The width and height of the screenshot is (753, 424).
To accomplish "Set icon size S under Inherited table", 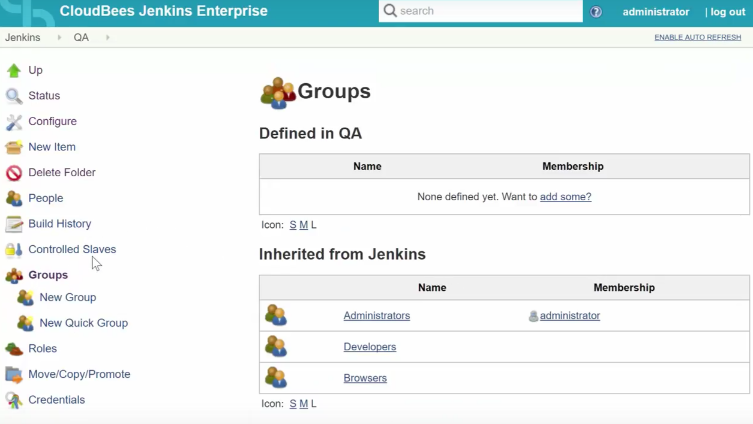I will (x=293, y=404).
